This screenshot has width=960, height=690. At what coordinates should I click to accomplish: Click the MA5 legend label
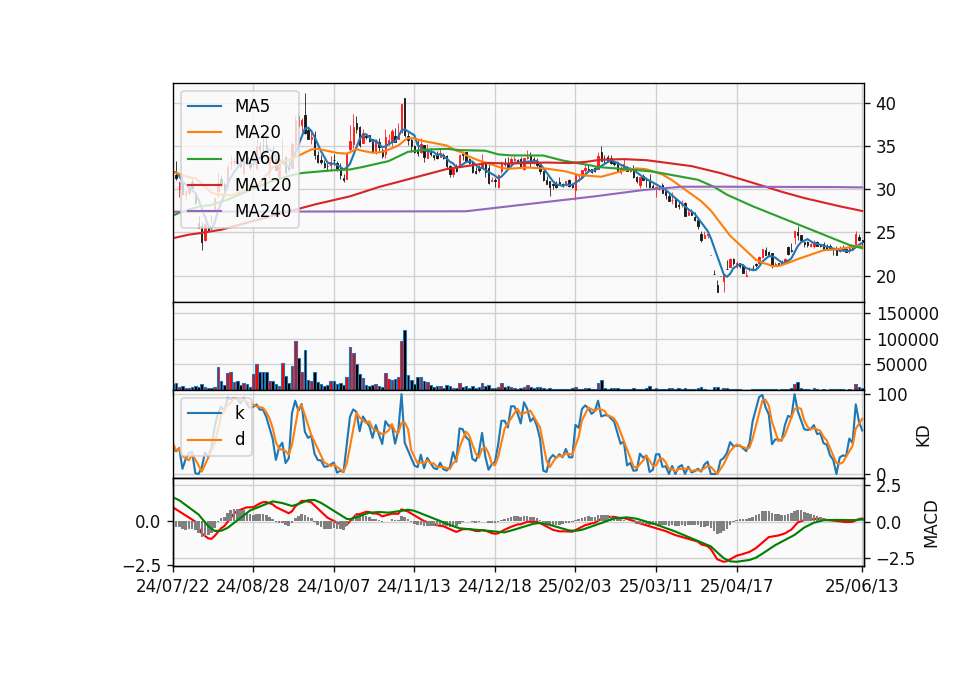252,106
